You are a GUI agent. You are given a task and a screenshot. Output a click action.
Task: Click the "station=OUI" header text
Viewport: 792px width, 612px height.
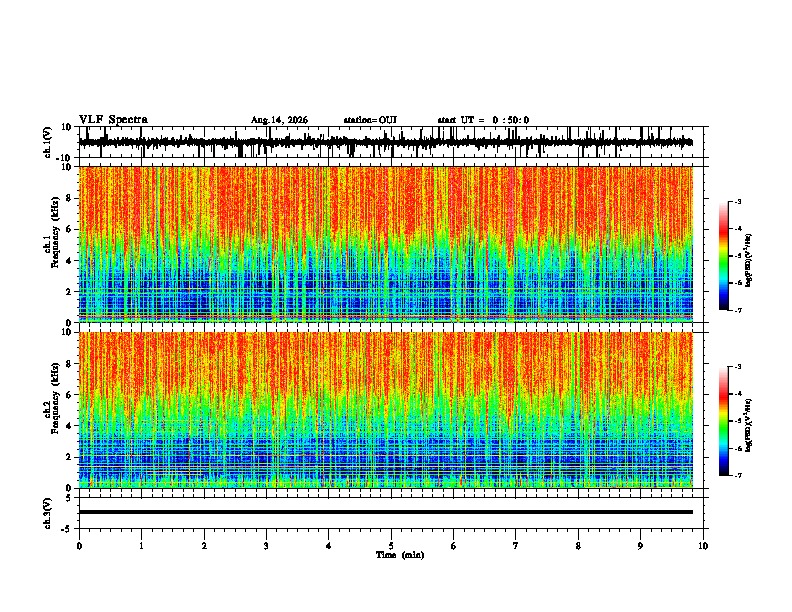[x=370, y=120]
